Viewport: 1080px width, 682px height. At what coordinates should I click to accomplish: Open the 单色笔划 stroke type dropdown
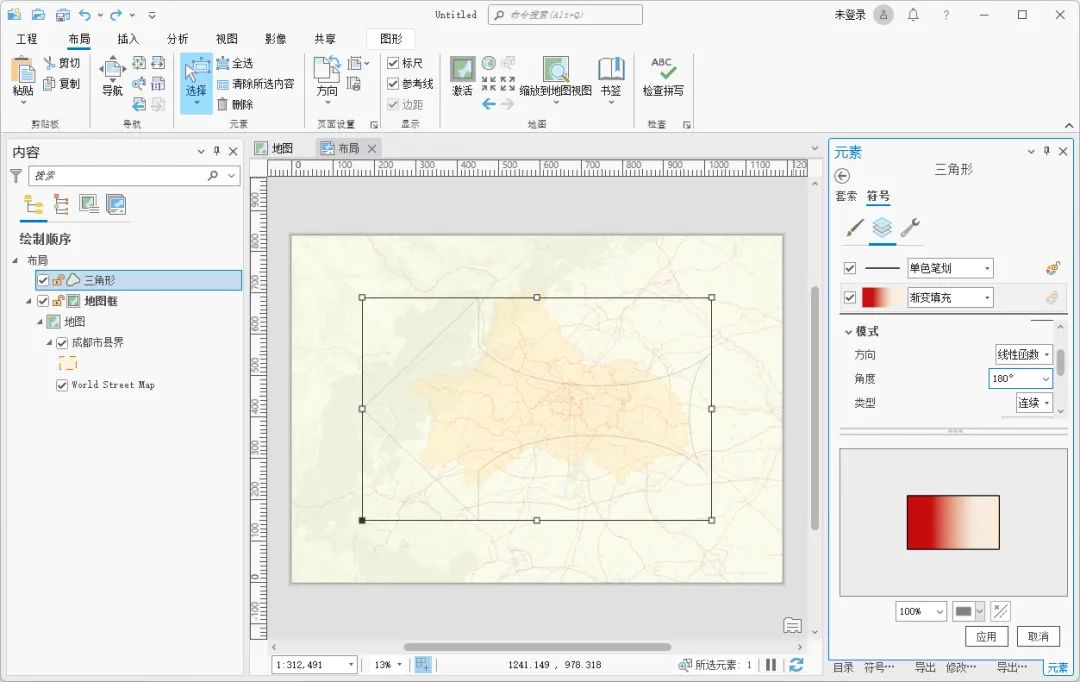tap(951, 268)
